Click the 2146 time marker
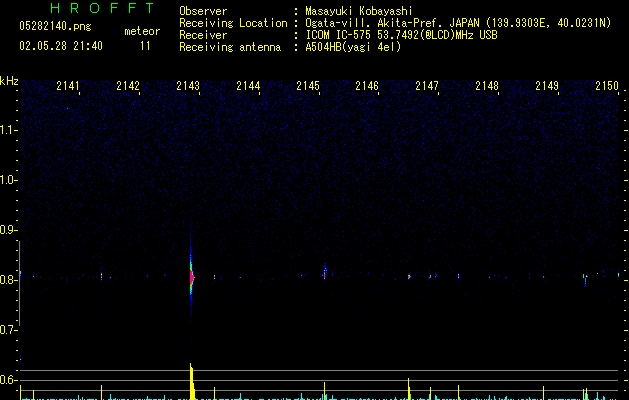The height and width of the screenshot is (400, 629). [x=367, y=85]
